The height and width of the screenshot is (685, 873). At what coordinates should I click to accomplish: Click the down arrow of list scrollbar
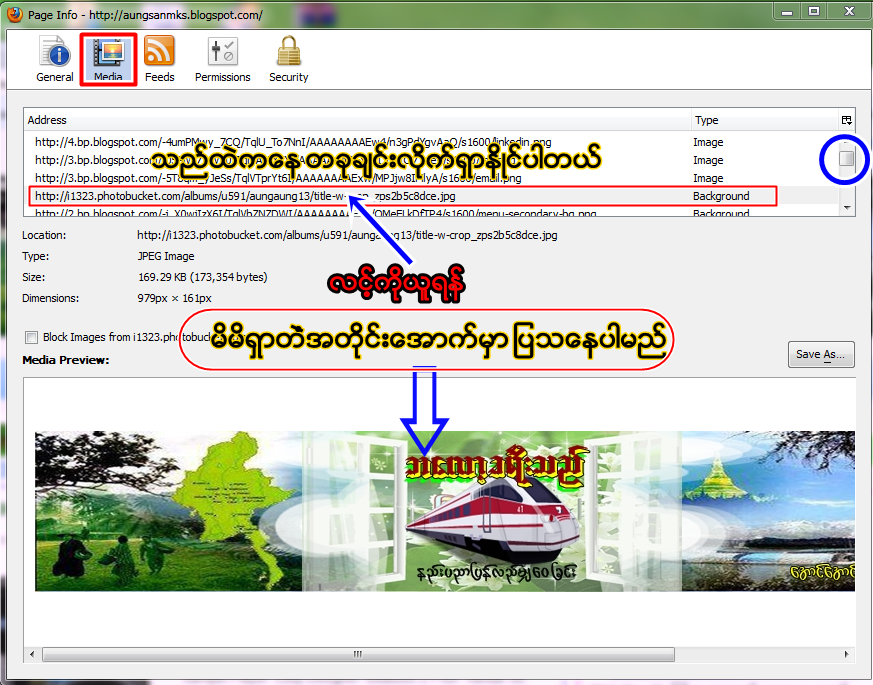pyautogui.click(x=847, y=208)
